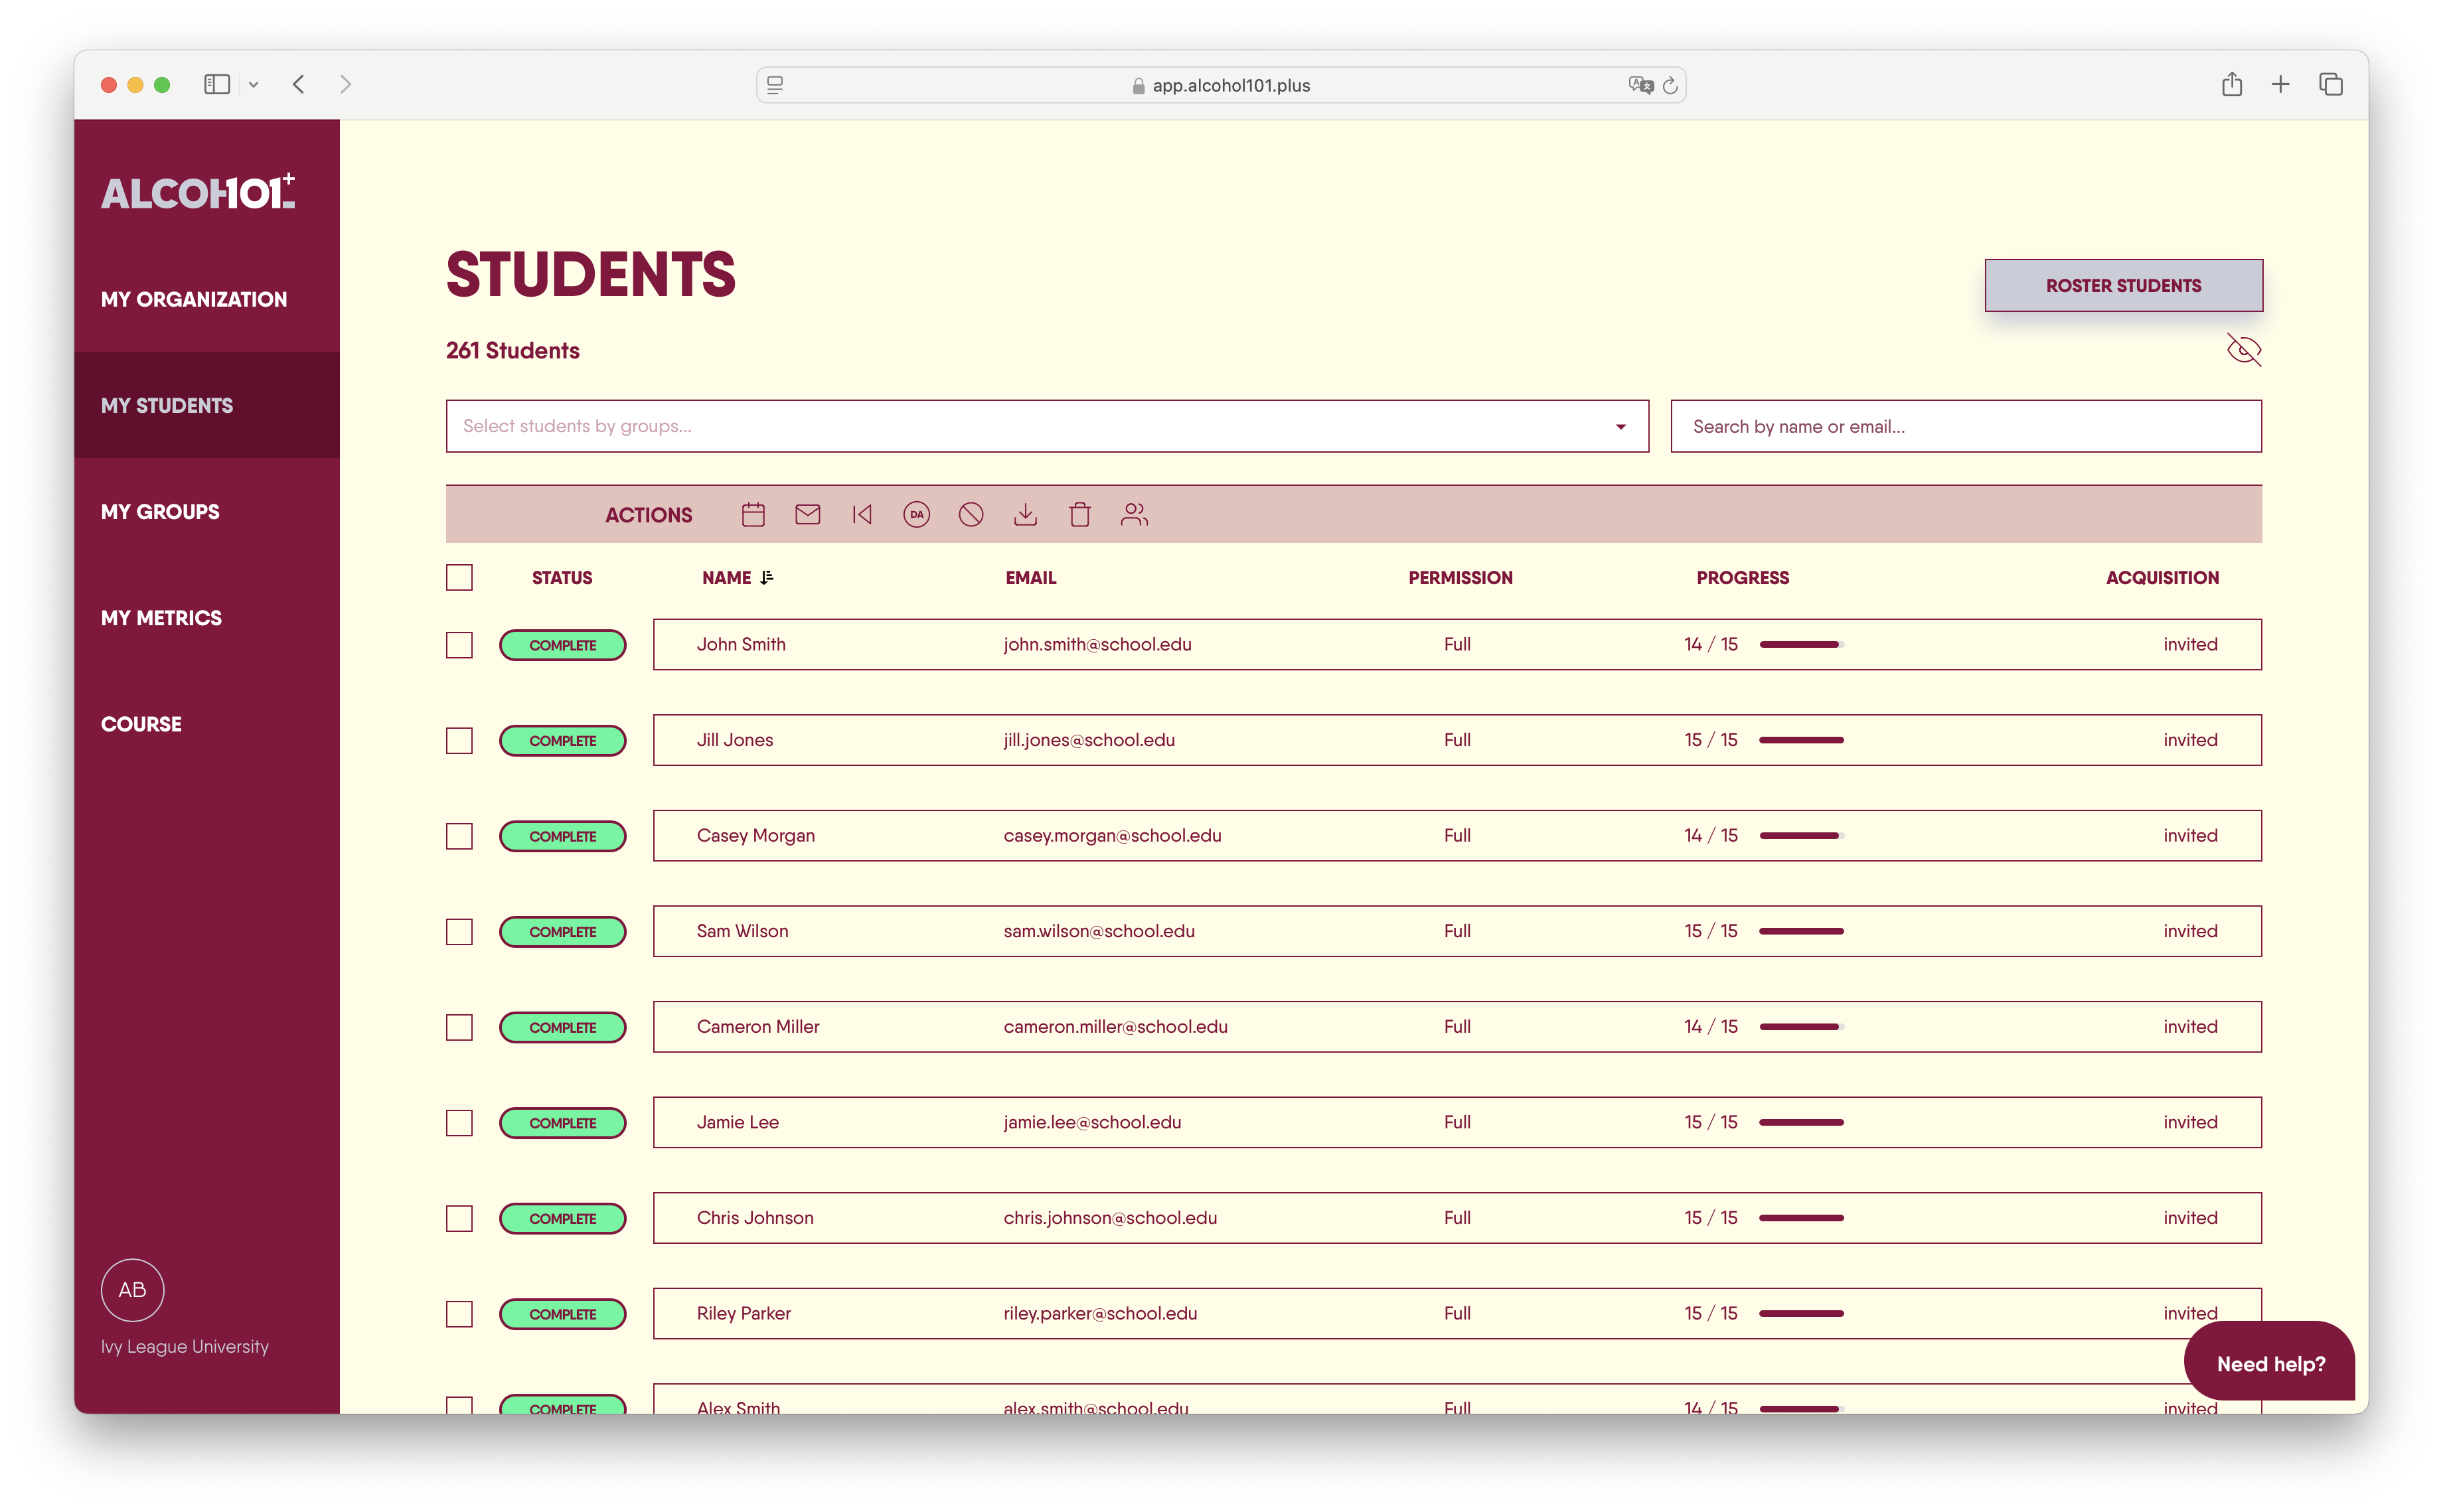Tick Casey Morgan's checkbox
Screen dimensions: 2443x1512
click(x=459, y=835)
